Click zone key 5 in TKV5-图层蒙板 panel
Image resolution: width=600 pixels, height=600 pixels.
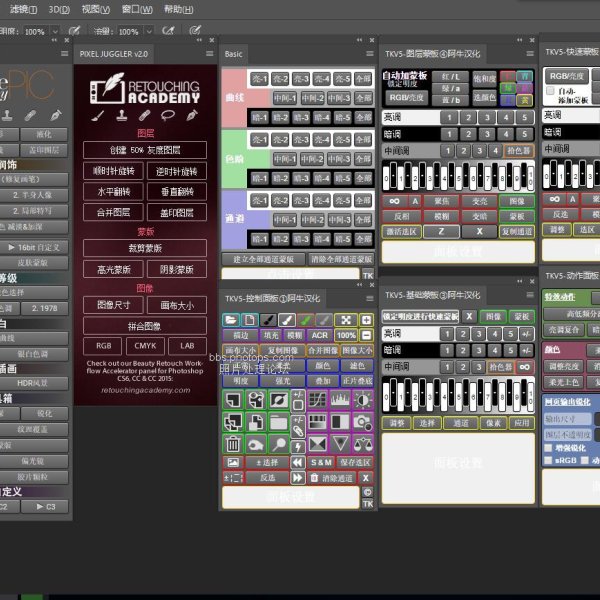458,178
